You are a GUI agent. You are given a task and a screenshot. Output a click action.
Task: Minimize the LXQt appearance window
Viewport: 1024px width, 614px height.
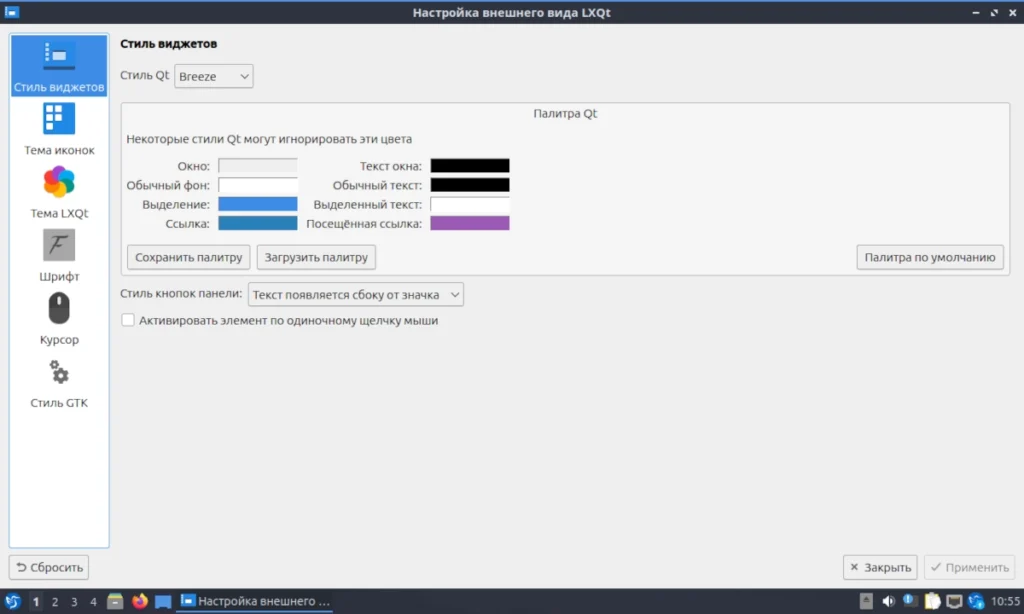976,12
